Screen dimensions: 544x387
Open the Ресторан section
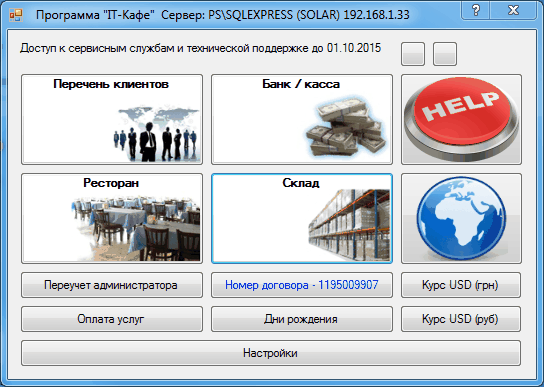112,218
